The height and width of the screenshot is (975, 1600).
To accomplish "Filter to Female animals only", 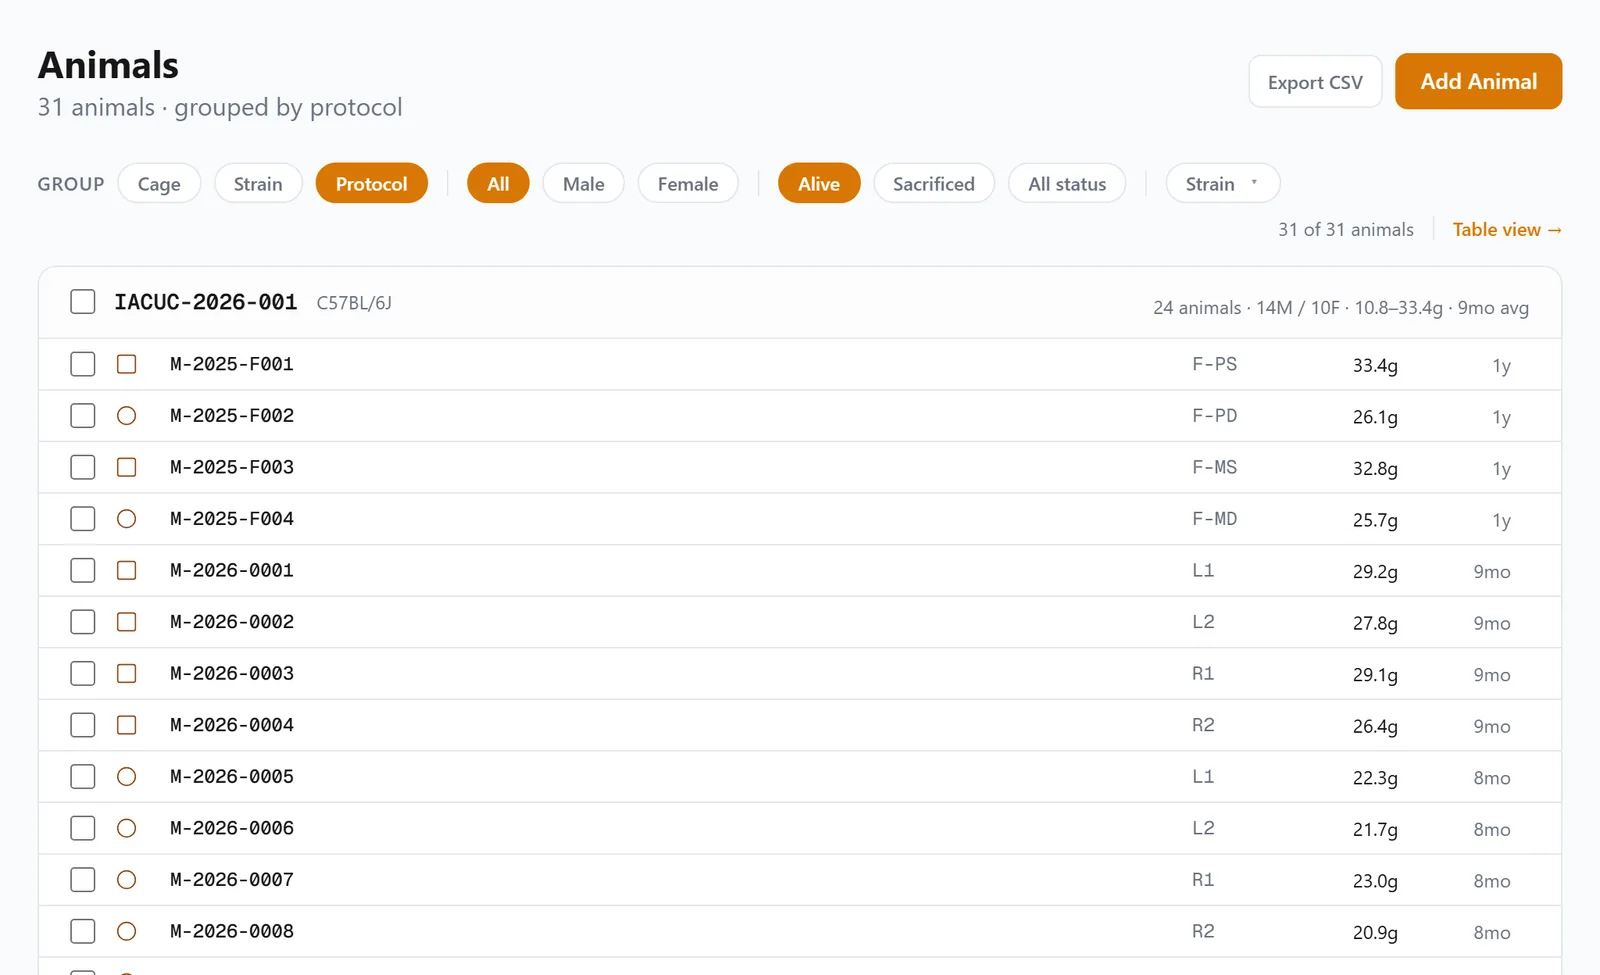I will 688,183.
